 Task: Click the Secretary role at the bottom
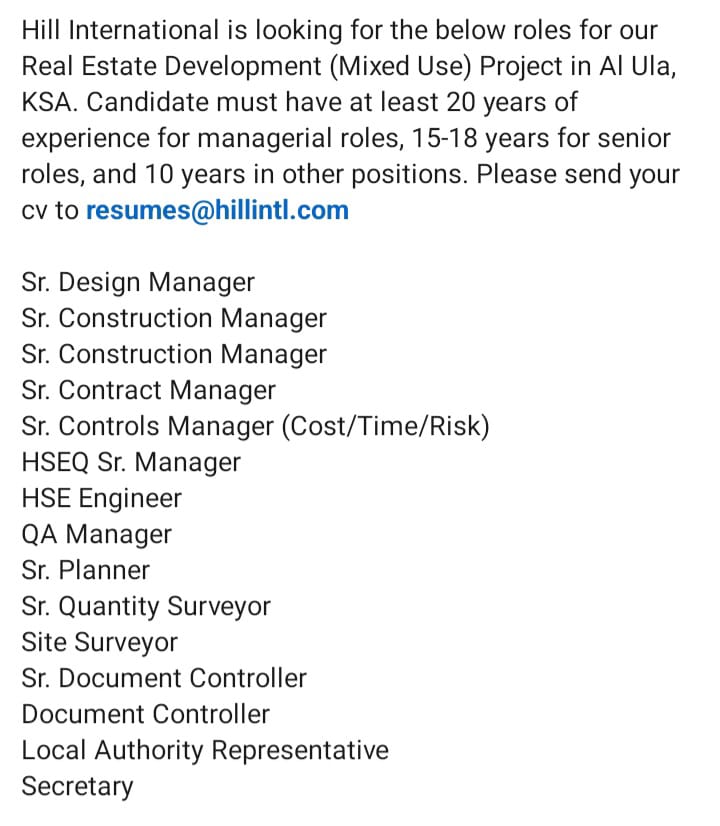tap(77, 787)
